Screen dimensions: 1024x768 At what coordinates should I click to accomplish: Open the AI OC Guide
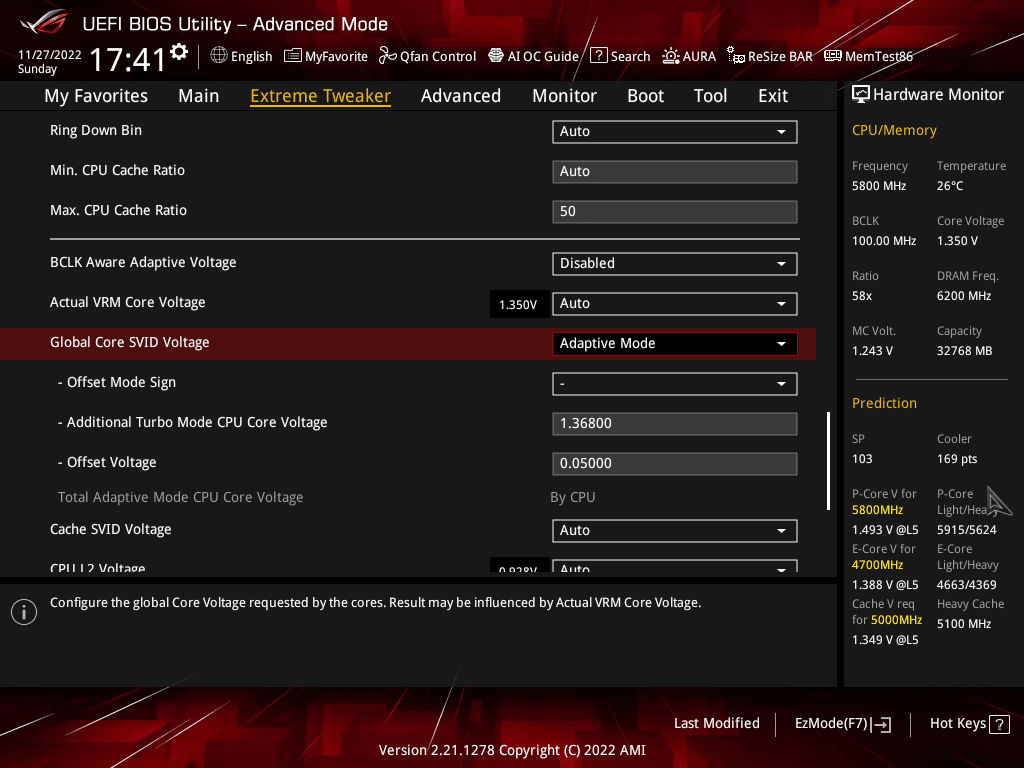[534, 56]
